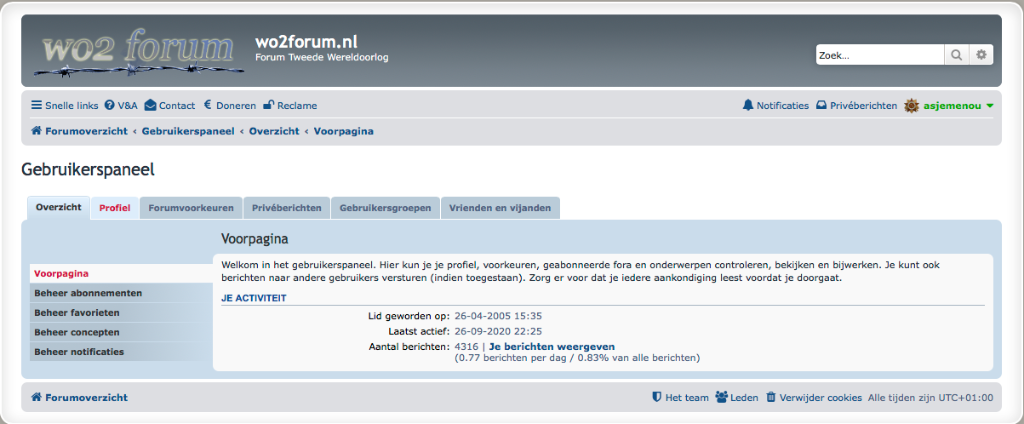The height and width of the screenshot is (424, 1024).
Task: Open Doneren euro link
Action: (229, 105)
